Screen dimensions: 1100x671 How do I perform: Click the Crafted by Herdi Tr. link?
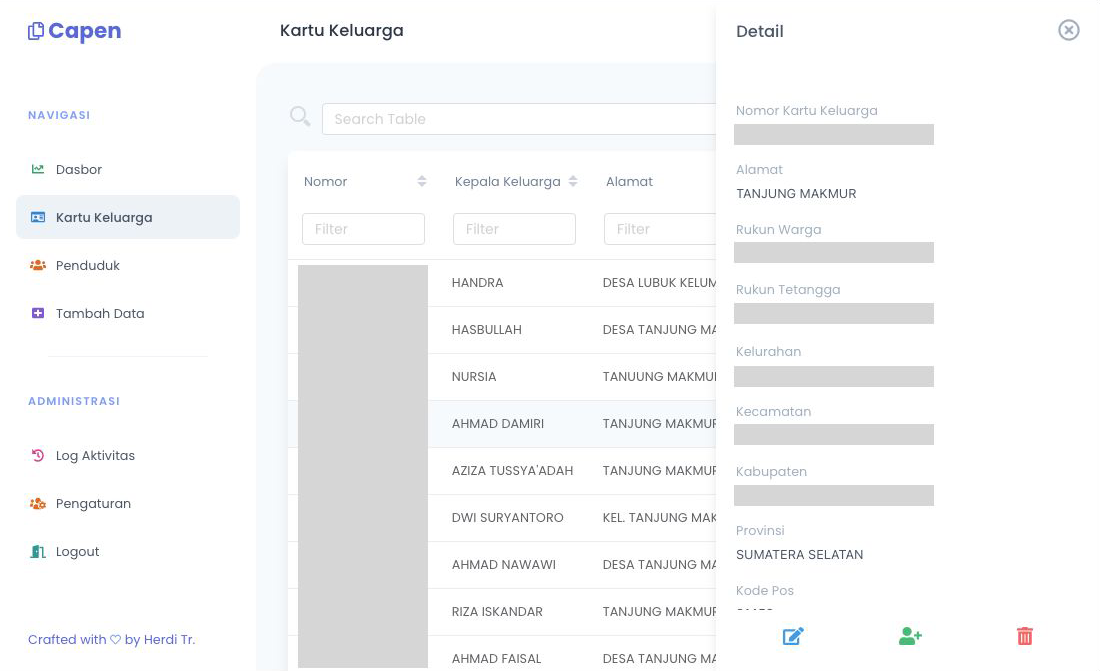point(111,639)
